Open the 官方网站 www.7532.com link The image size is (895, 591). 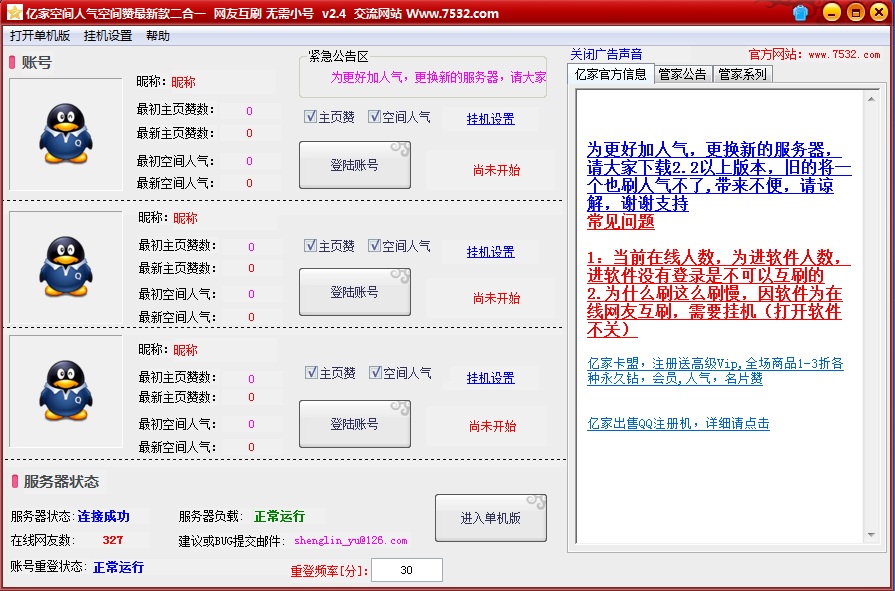point(815,55)
